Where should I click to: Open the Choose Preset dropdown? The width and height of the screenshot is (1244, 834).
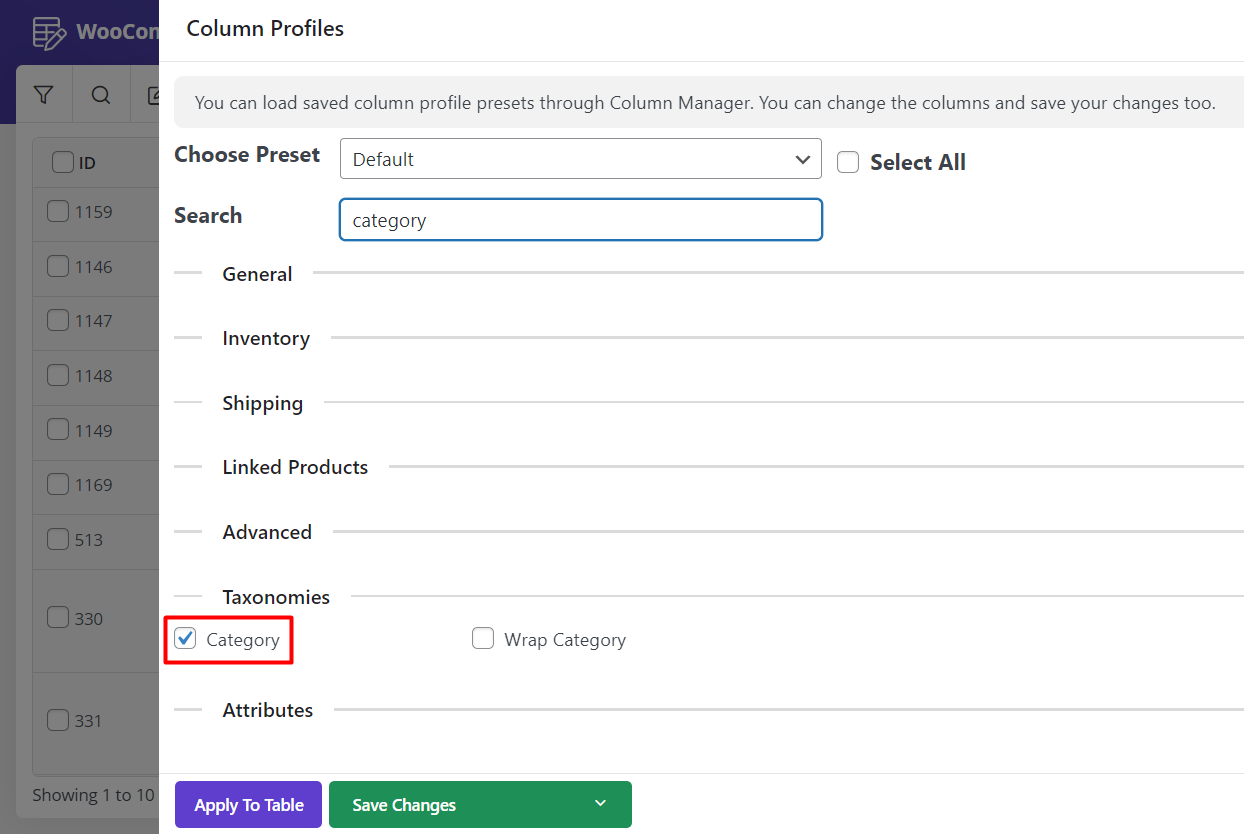point(580,159)
